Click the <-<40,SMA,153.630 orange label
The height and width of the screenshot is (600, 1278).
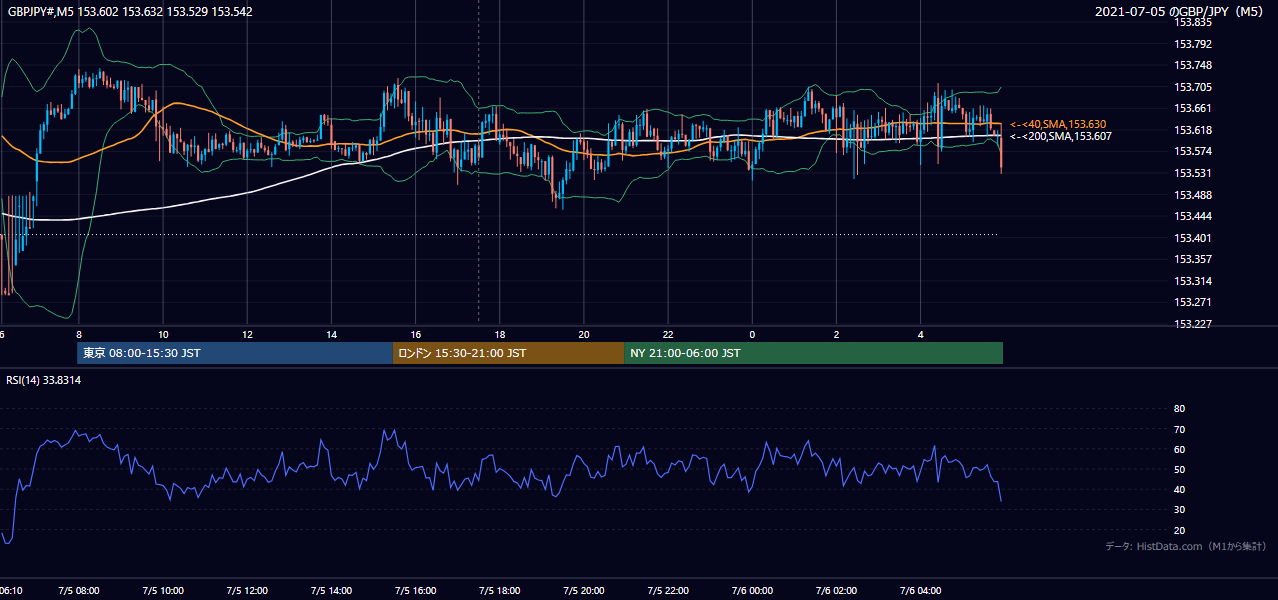[x=1058, y=124]
